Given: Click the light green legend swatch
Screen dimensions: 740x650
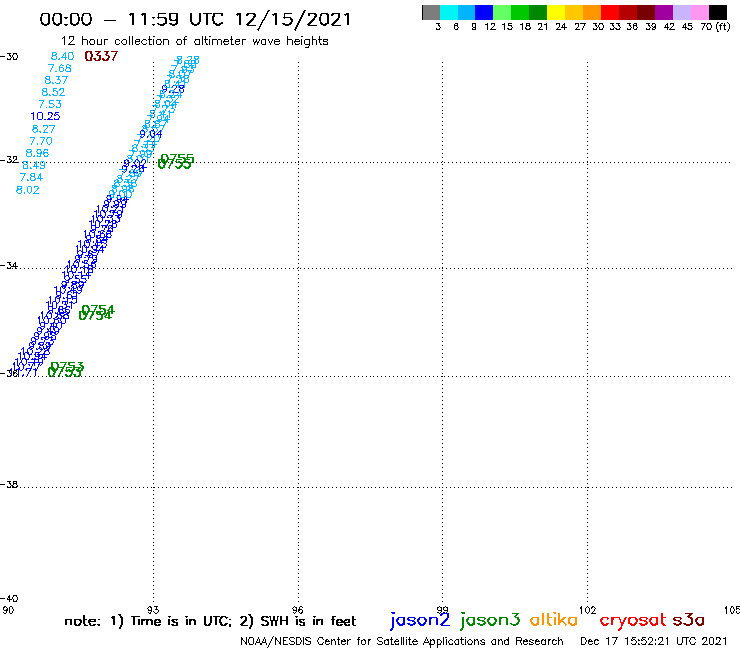Looking at the screenshot, I should pyautogui.click(x=502, y=12).
